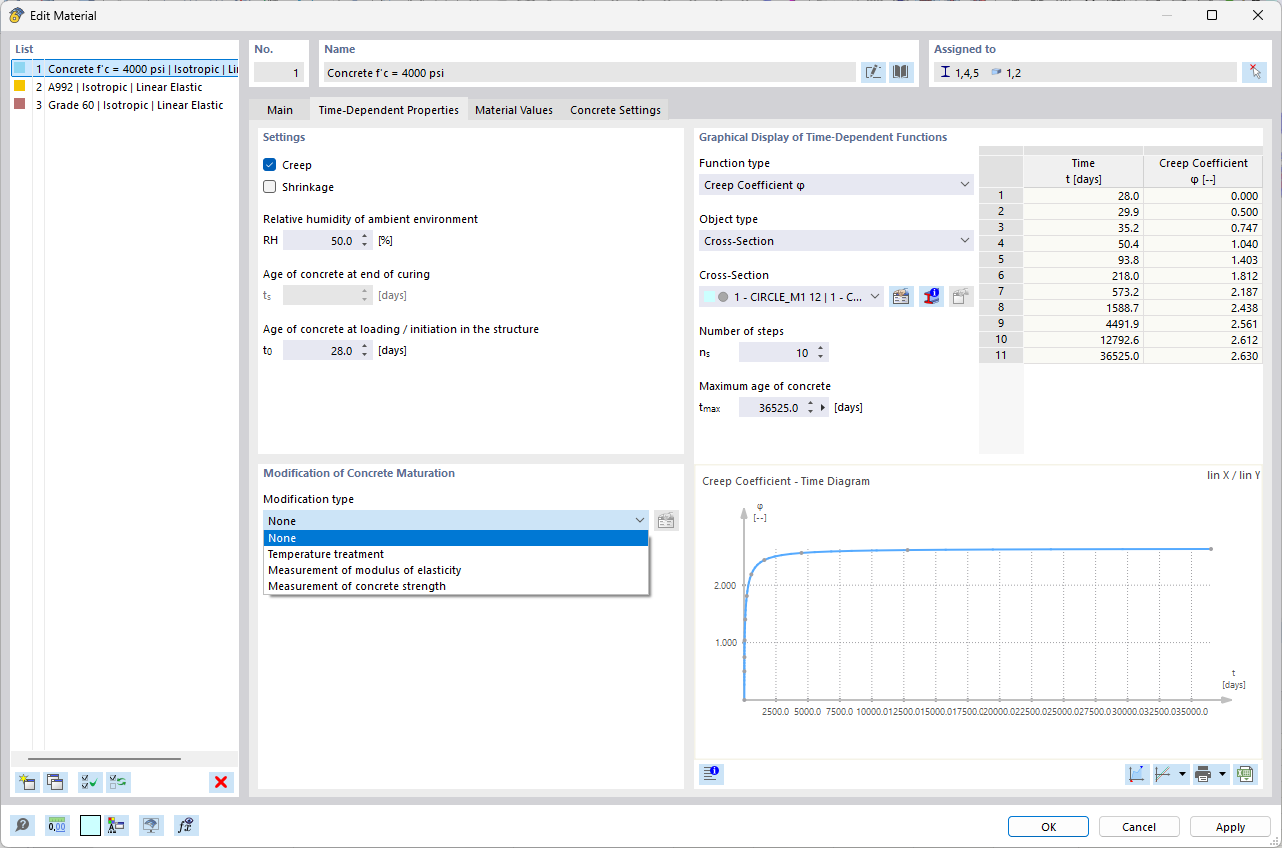Click the Excel export icon below the diagram

[x=1245, y=773]
